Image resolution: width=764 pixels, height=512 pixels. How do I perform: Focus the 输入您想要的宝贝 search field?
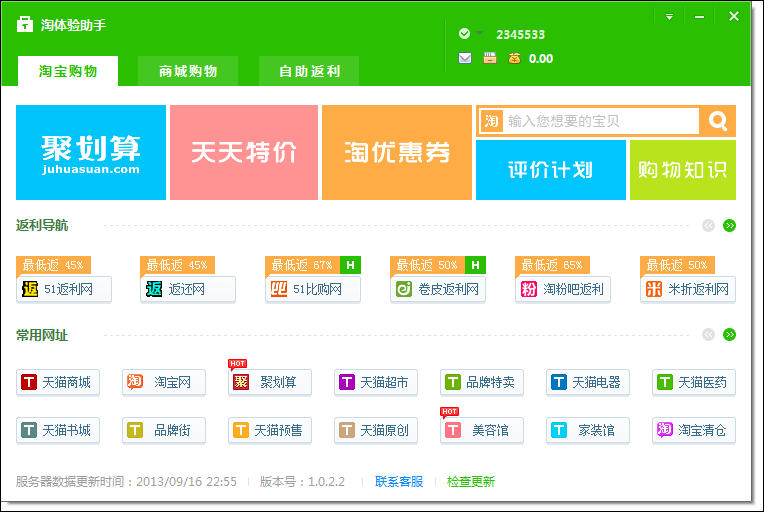(x=602, y=121)
